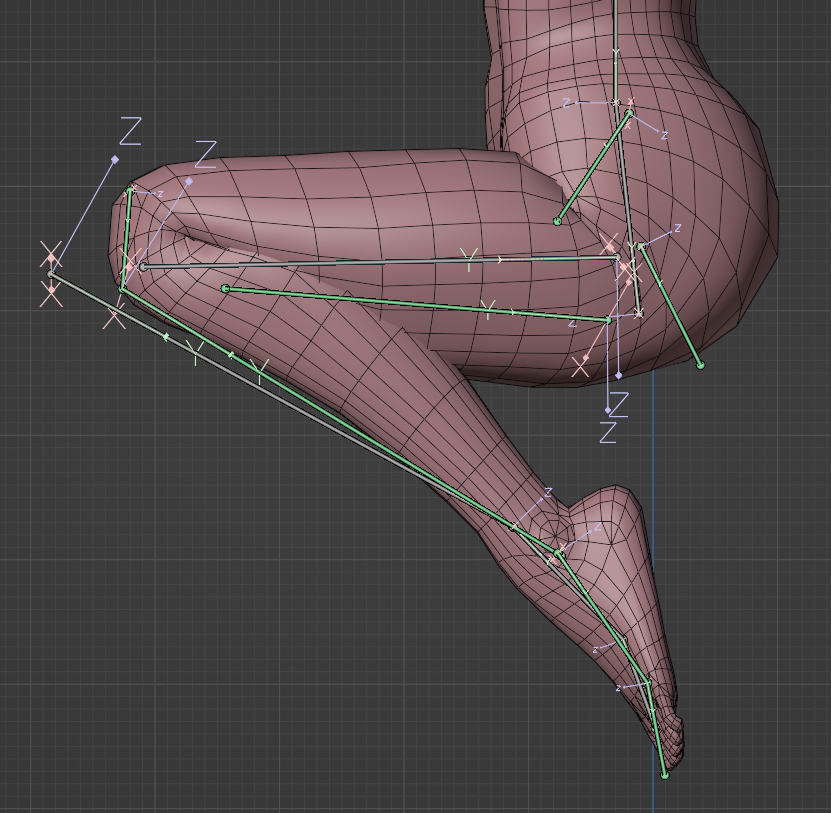Select the vertical gray spine bone at top

pyautogui.click(x=615, y=51)
